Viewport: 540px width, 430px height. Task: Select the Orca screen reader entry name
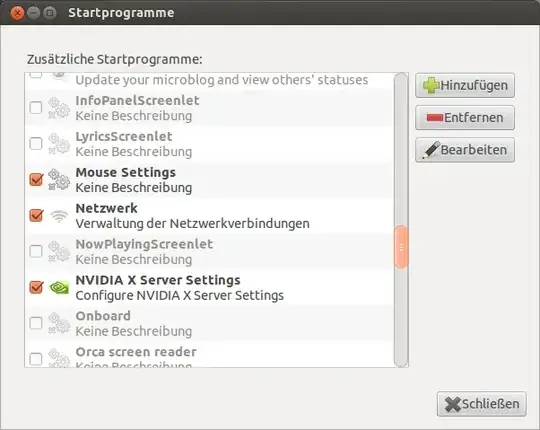click(x=136, y=352)
